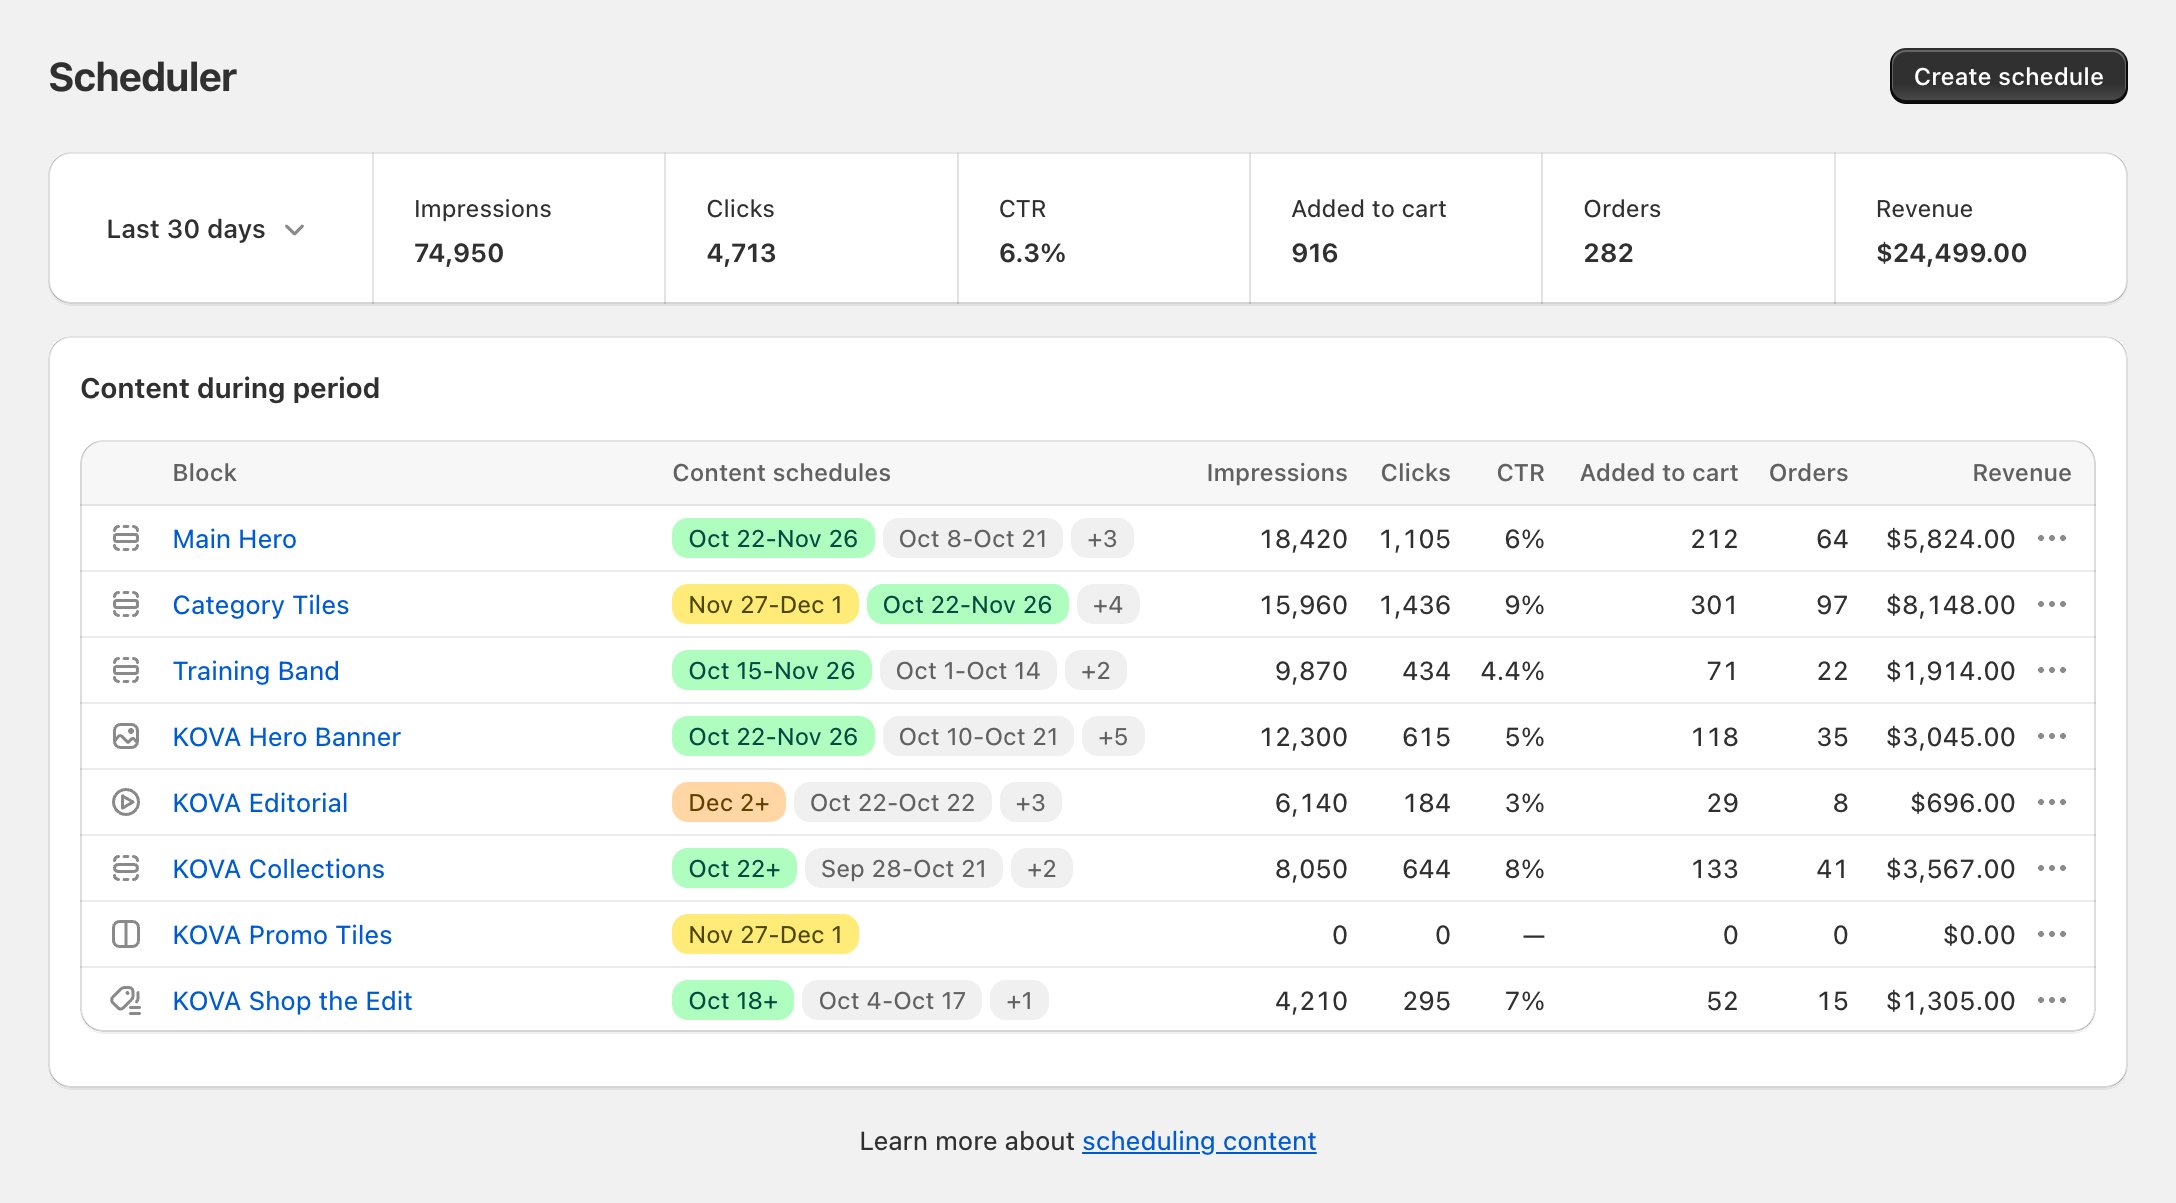Click the Category Tiles block type icon
2176x1203 pixels.
126,604
